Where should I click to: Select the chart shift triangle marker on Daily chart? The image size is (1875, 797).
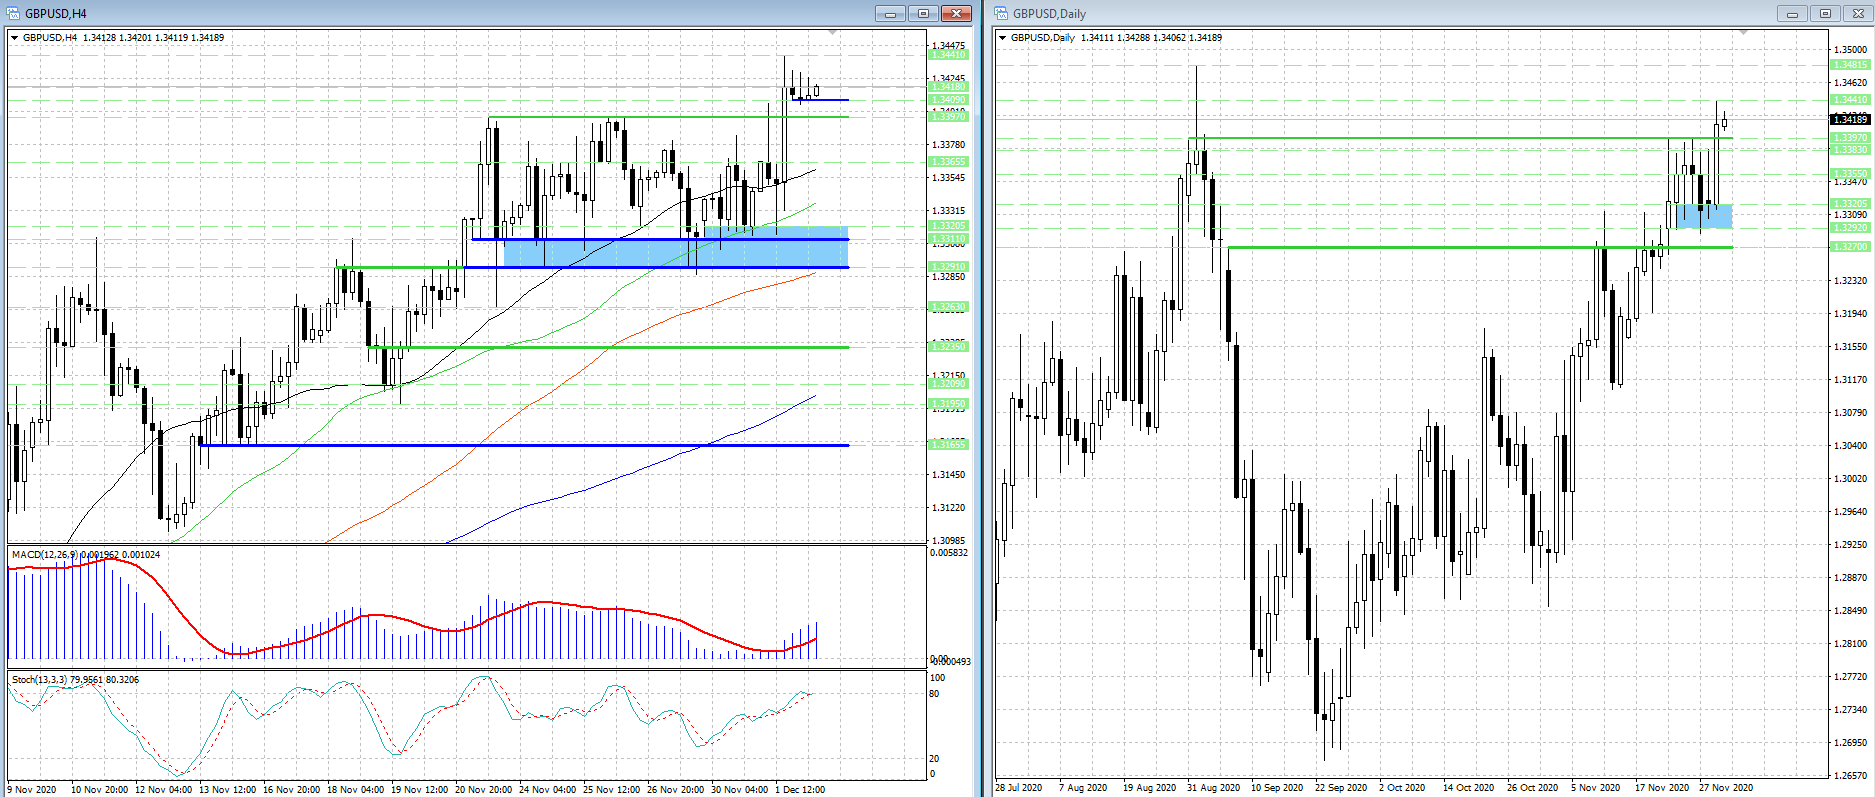pyautogui.click(x=1744, y=33)
